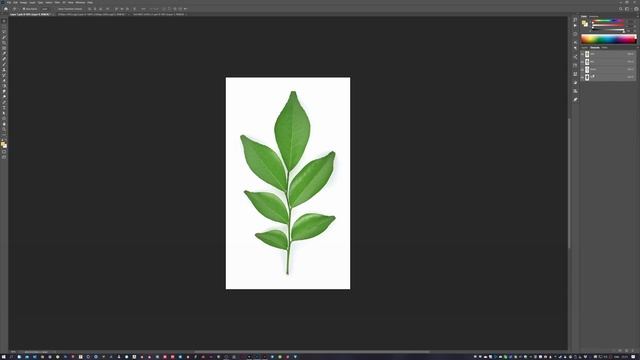Toggle visibility of the Blue channel
640x360 pixels.
(x=582, y=77)
